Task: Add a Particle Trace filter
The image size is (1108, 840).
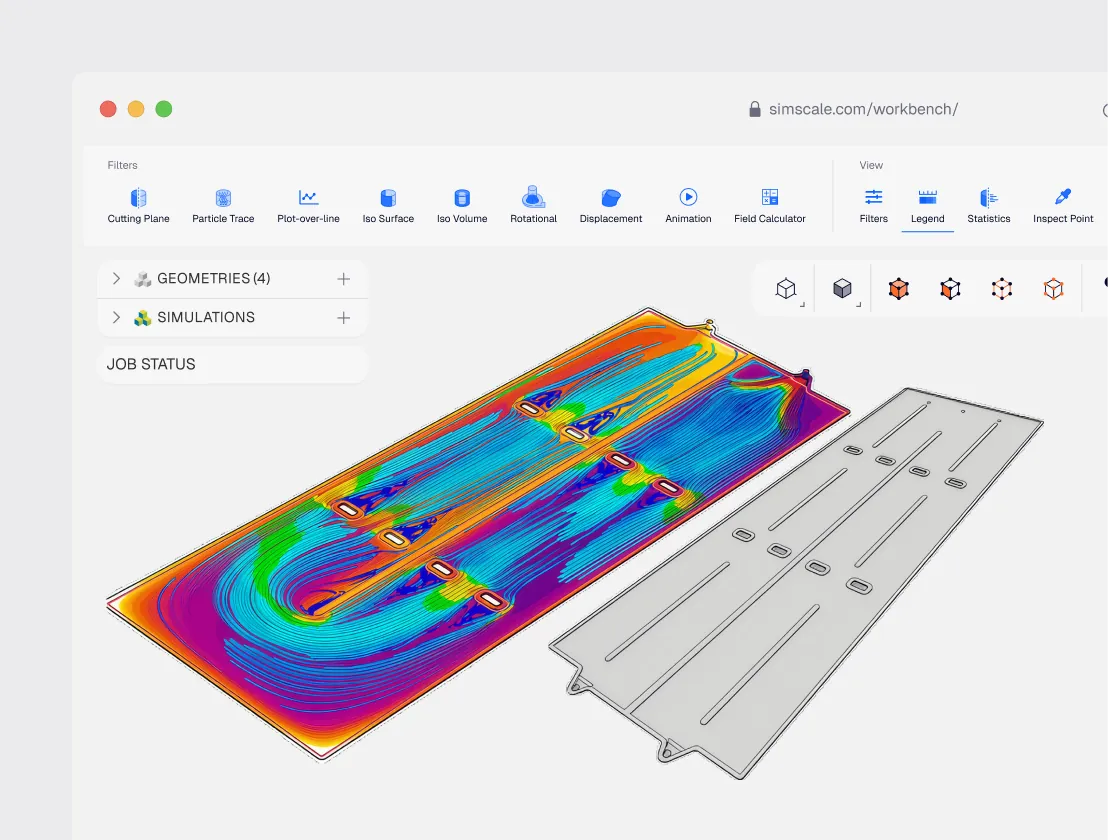Action: (x=223, y=206)
